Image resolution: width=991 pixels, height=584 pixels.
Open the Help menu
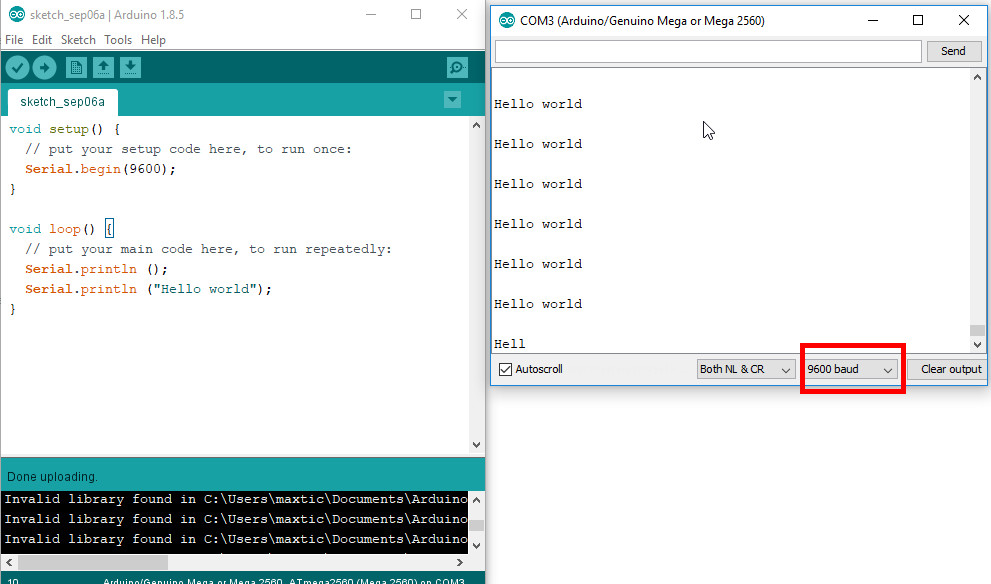click(153, 40)
